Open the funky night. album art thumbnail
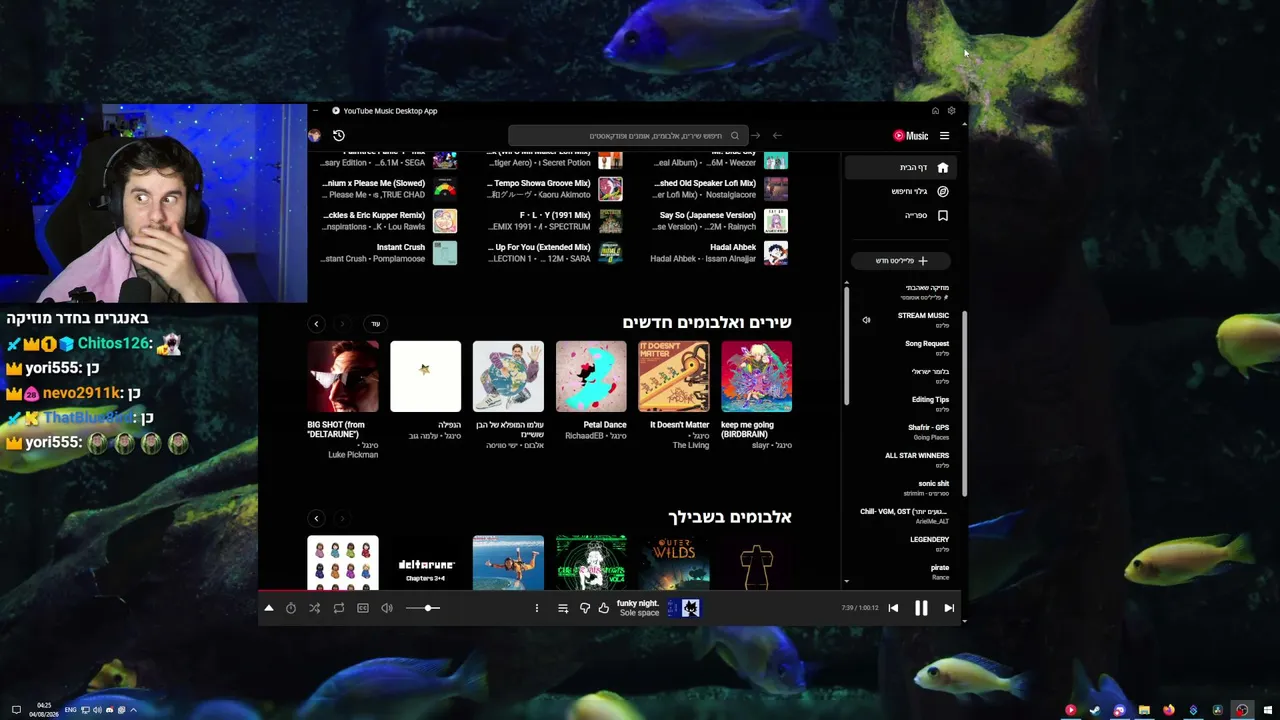The height and width of the screenshot is (720, 1280). [684, 608]
